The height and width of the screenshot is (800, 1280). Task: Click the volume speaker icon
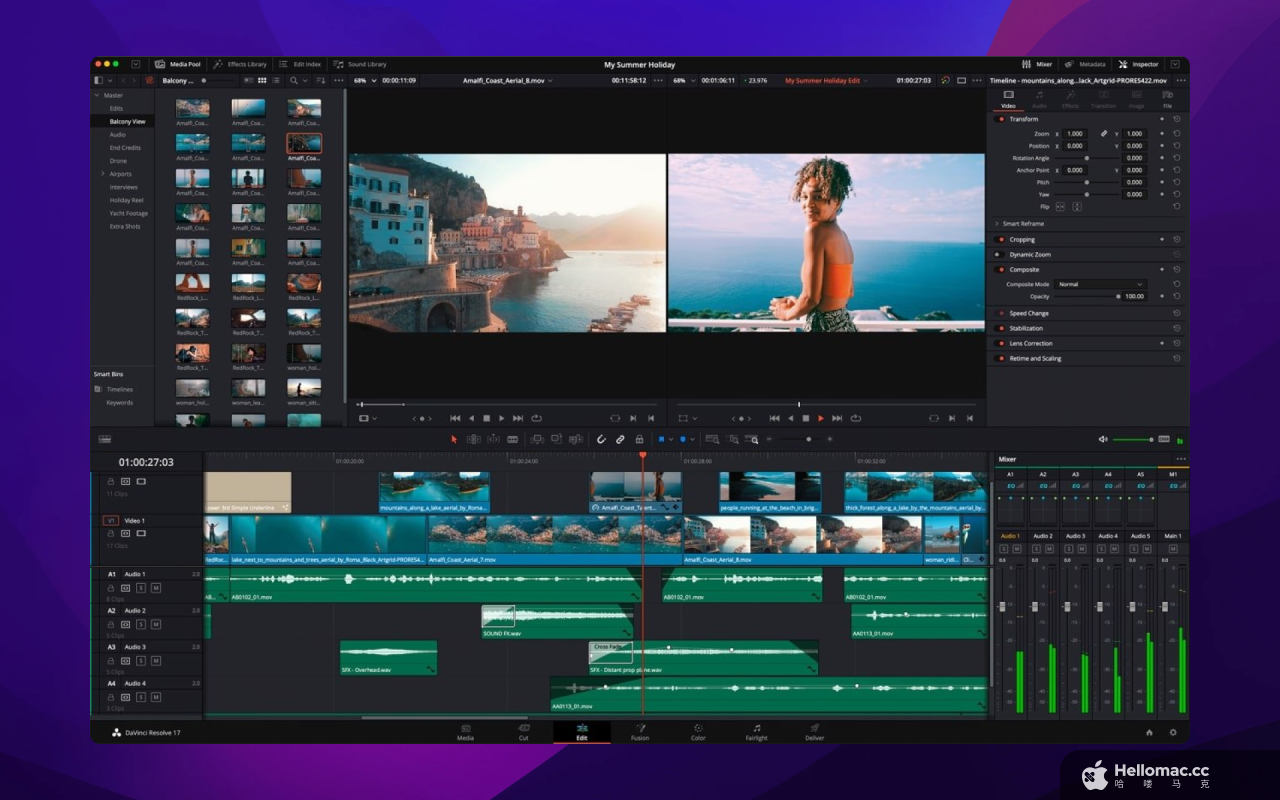coord(1103,439)
